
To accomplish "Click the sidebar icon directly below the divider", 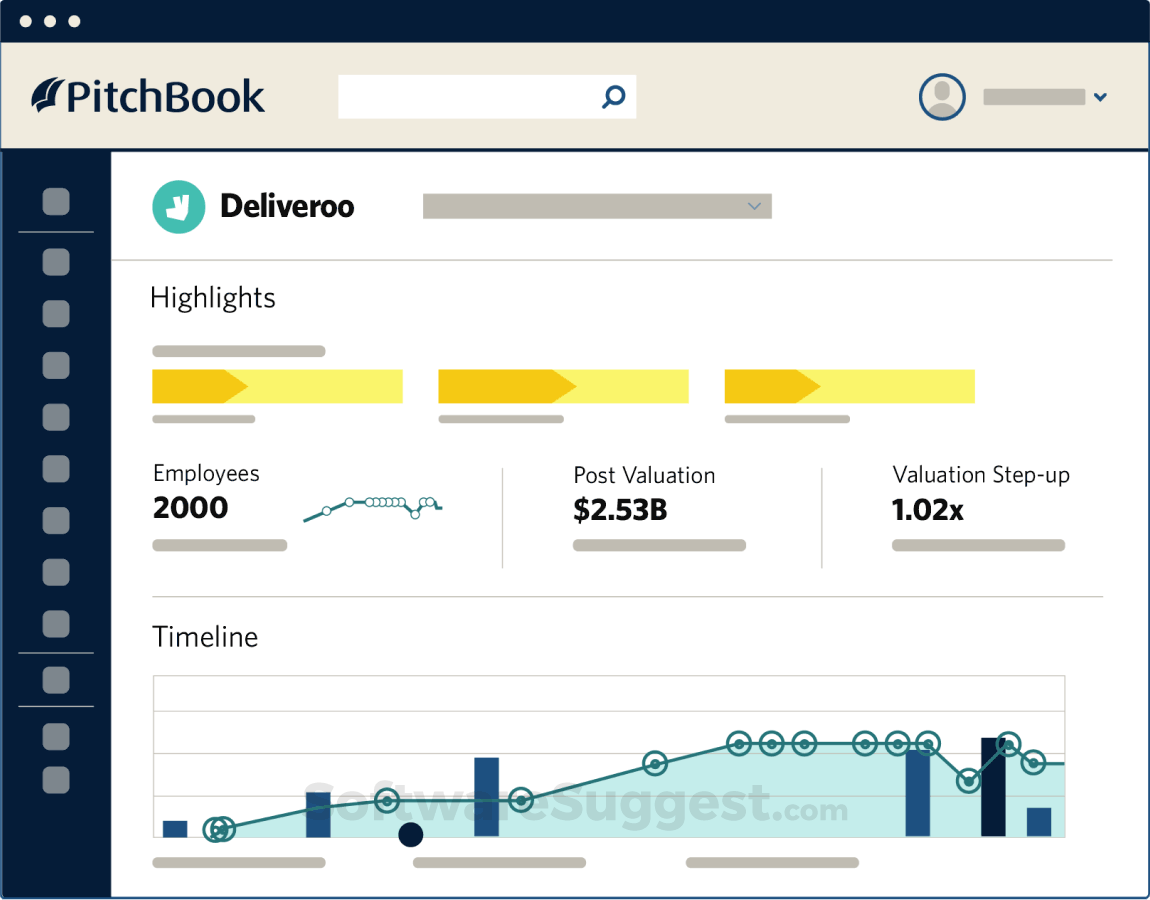I will click(x=55, y=261).
